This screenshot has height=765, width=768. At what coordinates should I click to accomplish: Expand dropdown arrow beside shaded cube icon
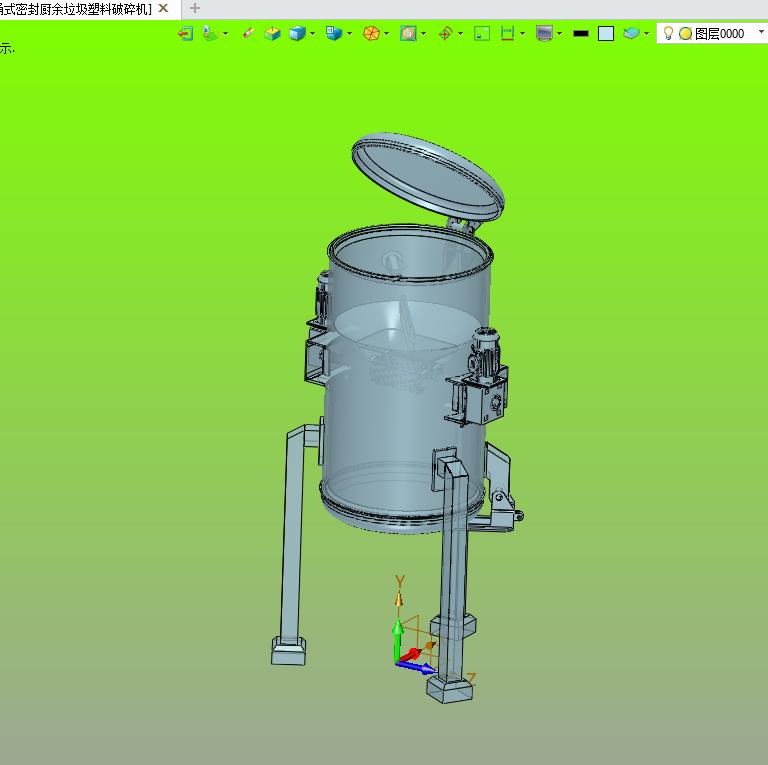click(x=313, y=33)
